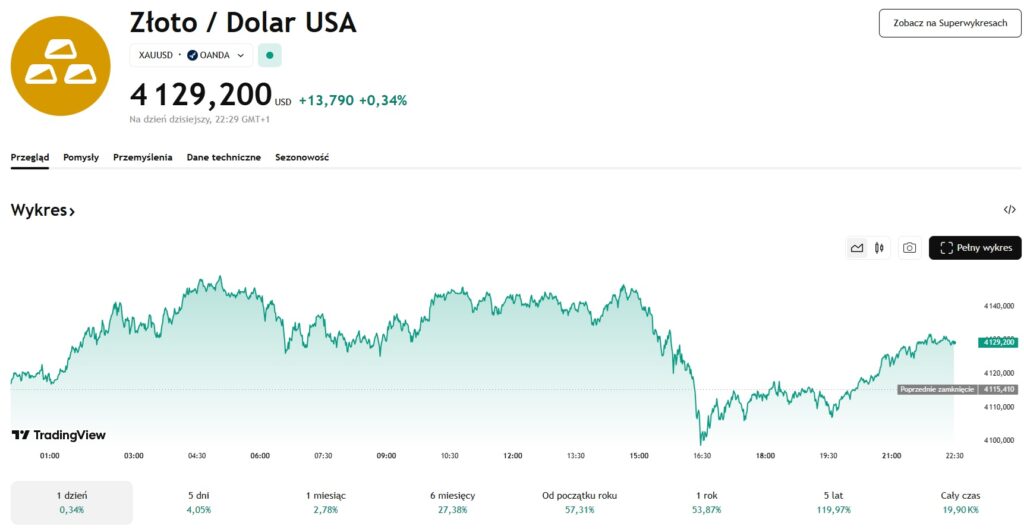Choose the Od początku roku range

pos(579,502)
